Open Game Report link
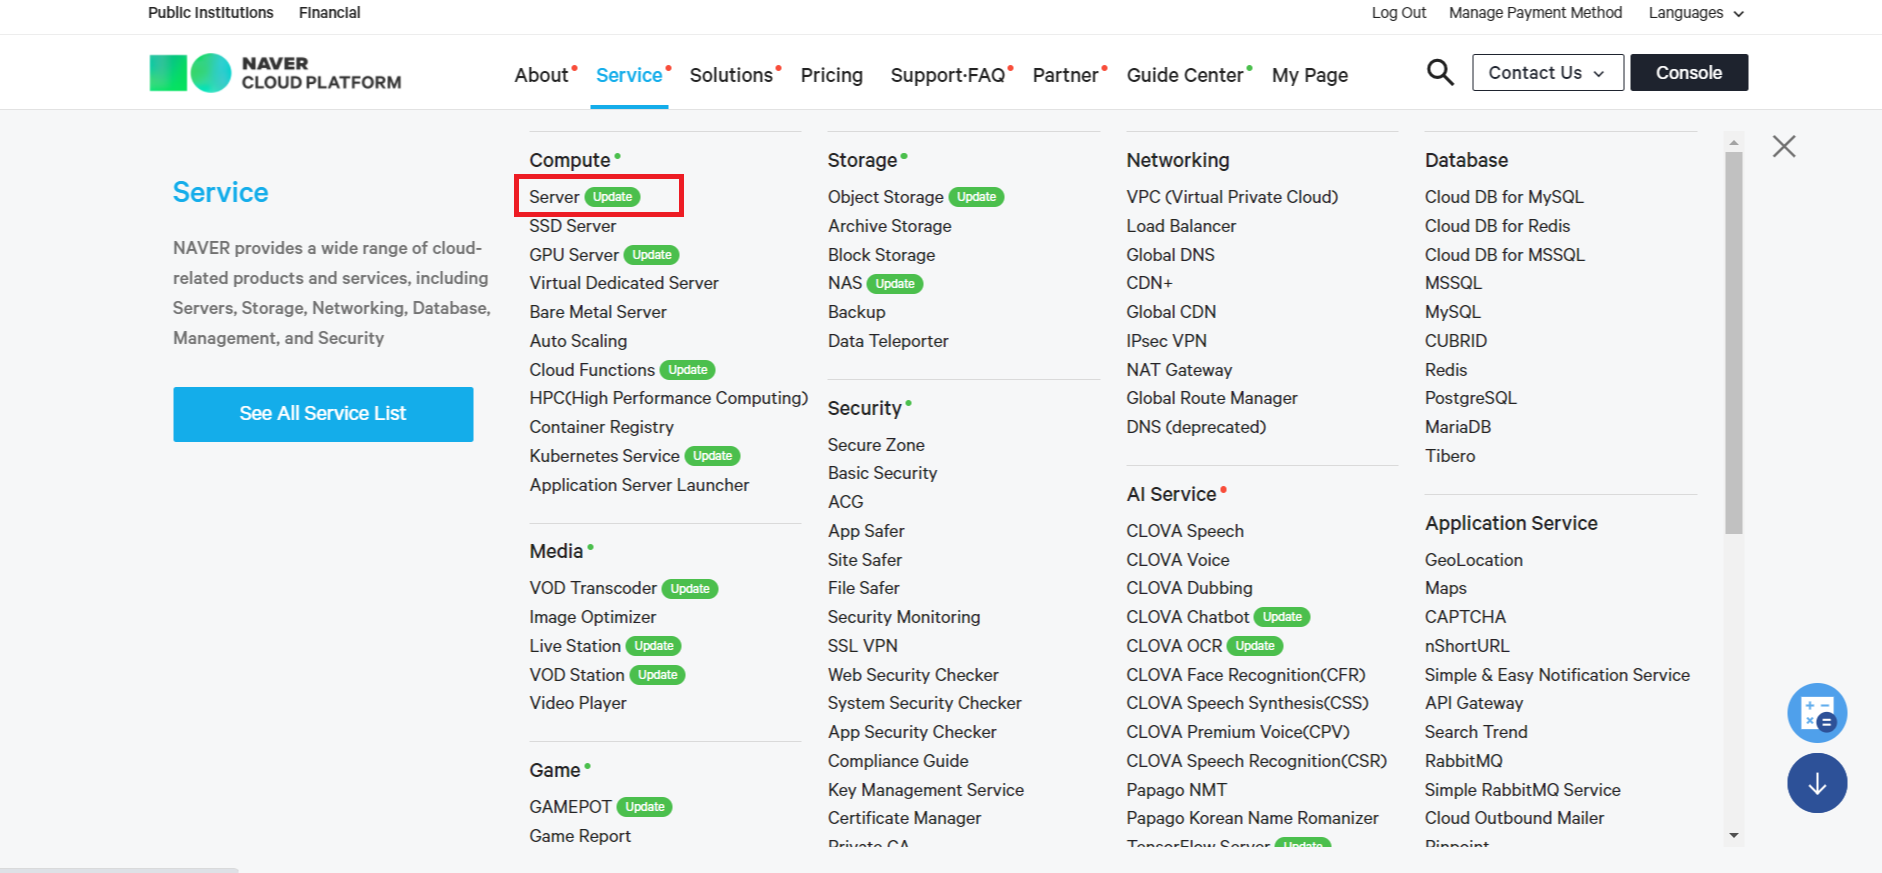 click(x=580, y=836)
